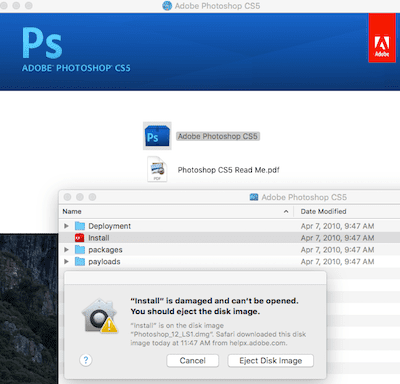Image resolution: width=400 pixels, height=384 pixels.
Task: Zoom the Adobe Photoshop CS5 list window
Action: point(92,197)
